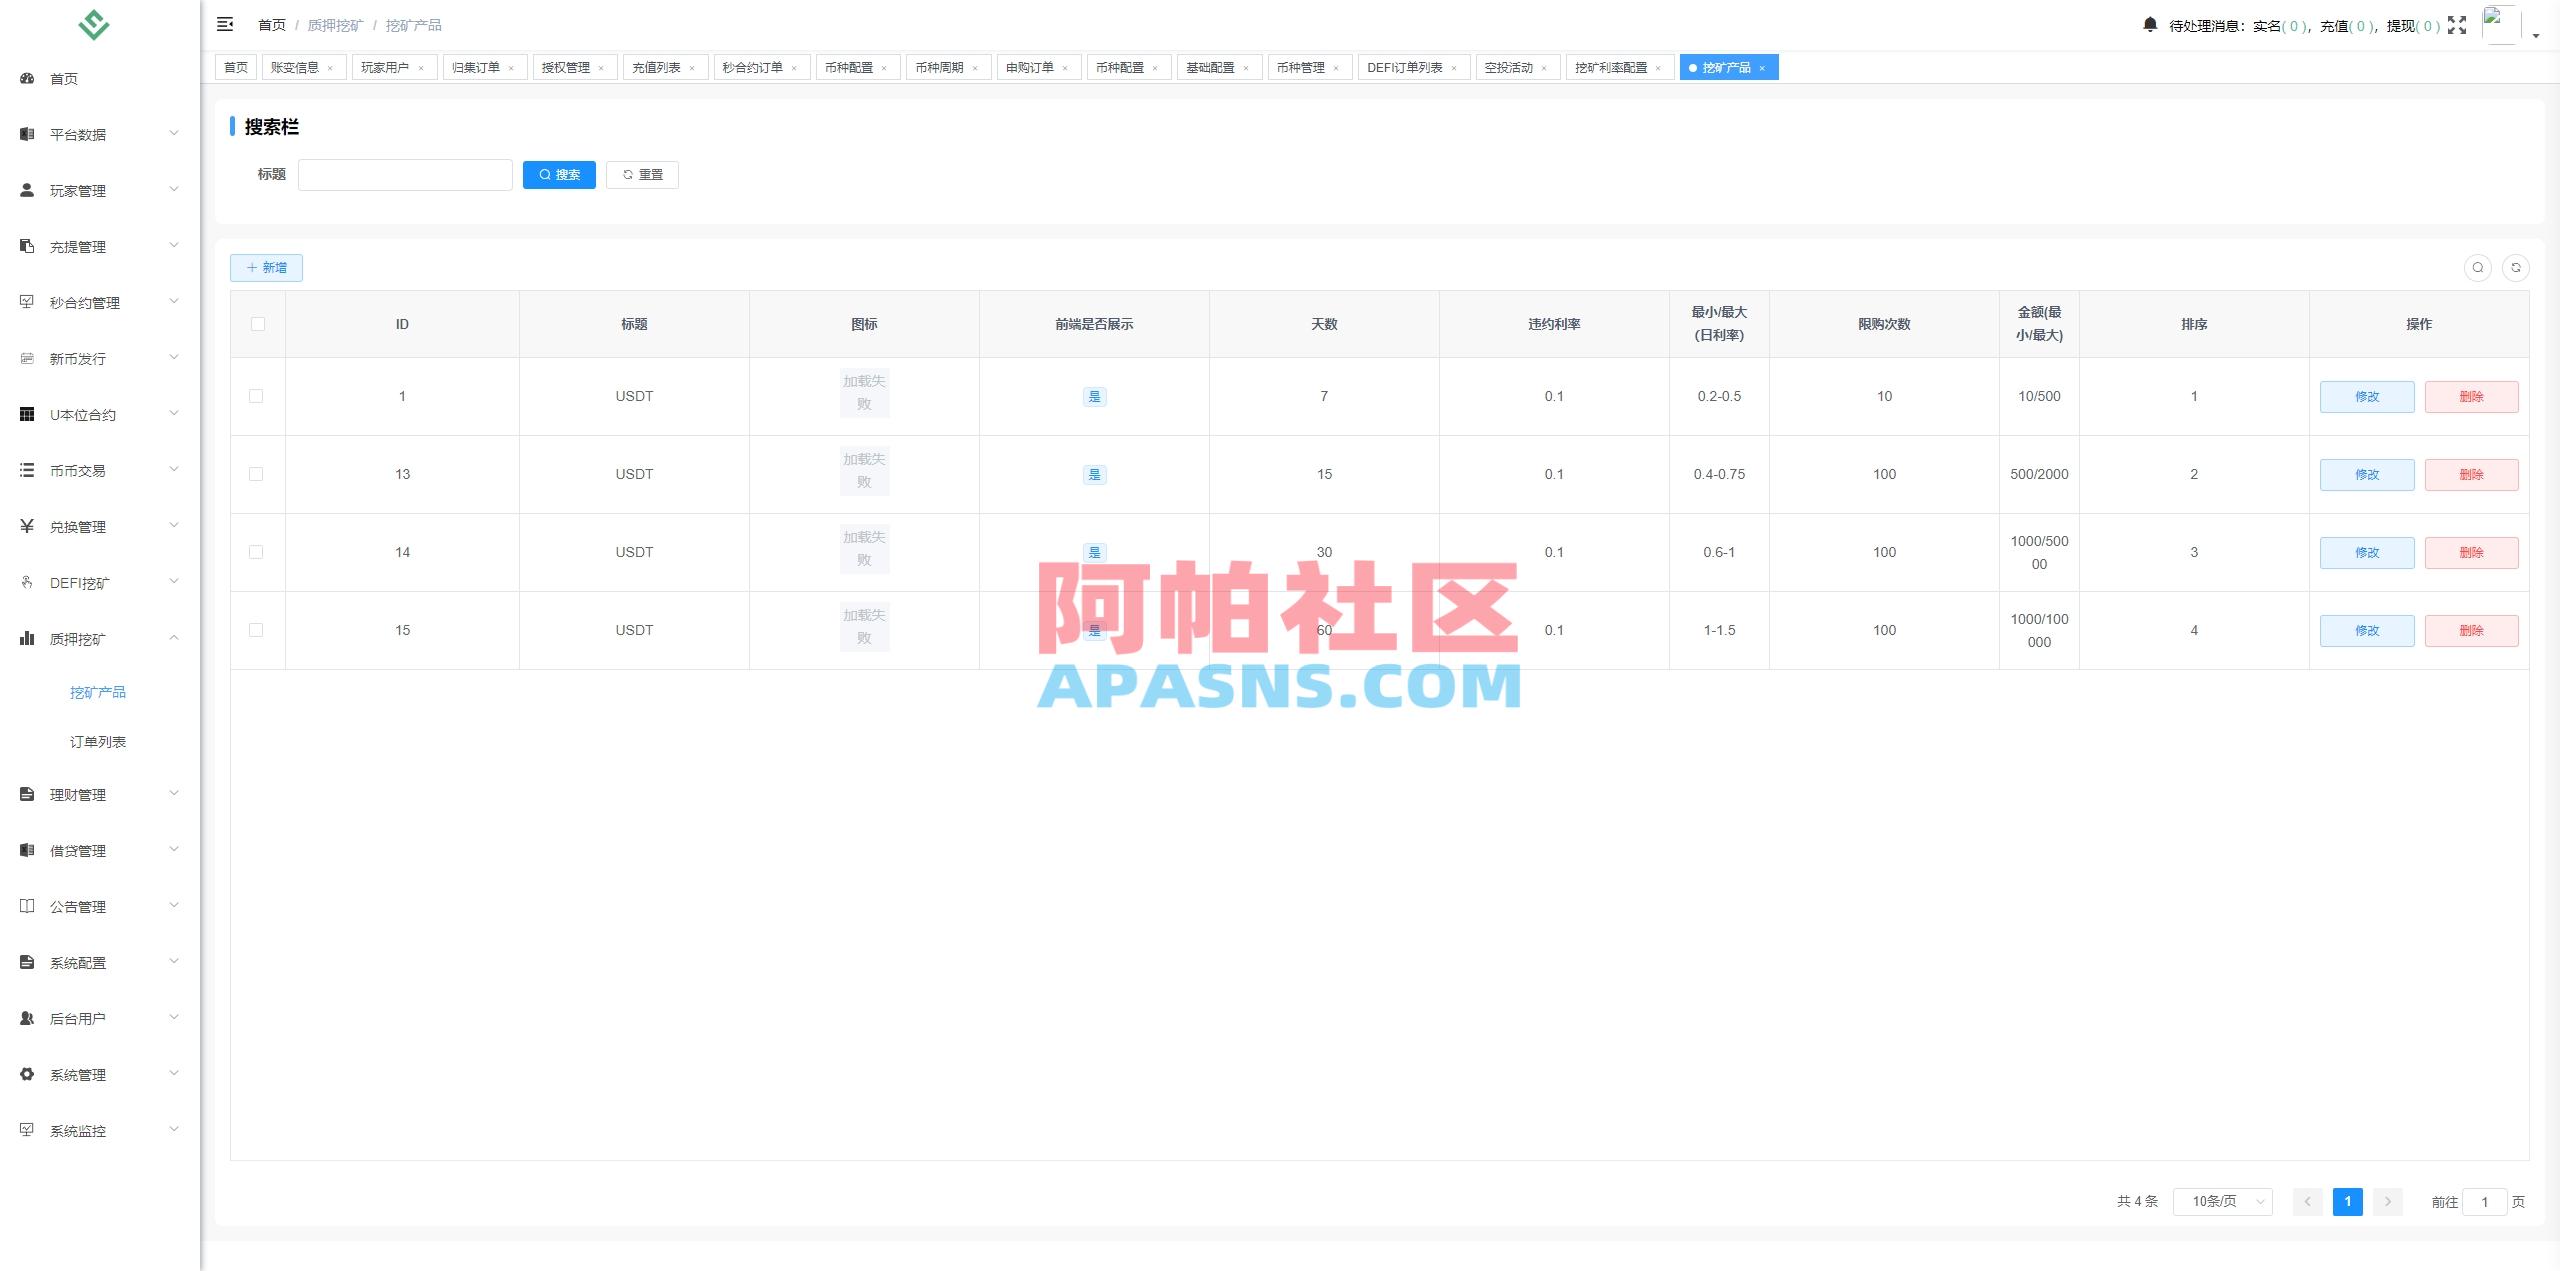The image size is (2560, 1271).
Task: Toggle fullscreen with the expand icon
Action: click(2458, 25)
